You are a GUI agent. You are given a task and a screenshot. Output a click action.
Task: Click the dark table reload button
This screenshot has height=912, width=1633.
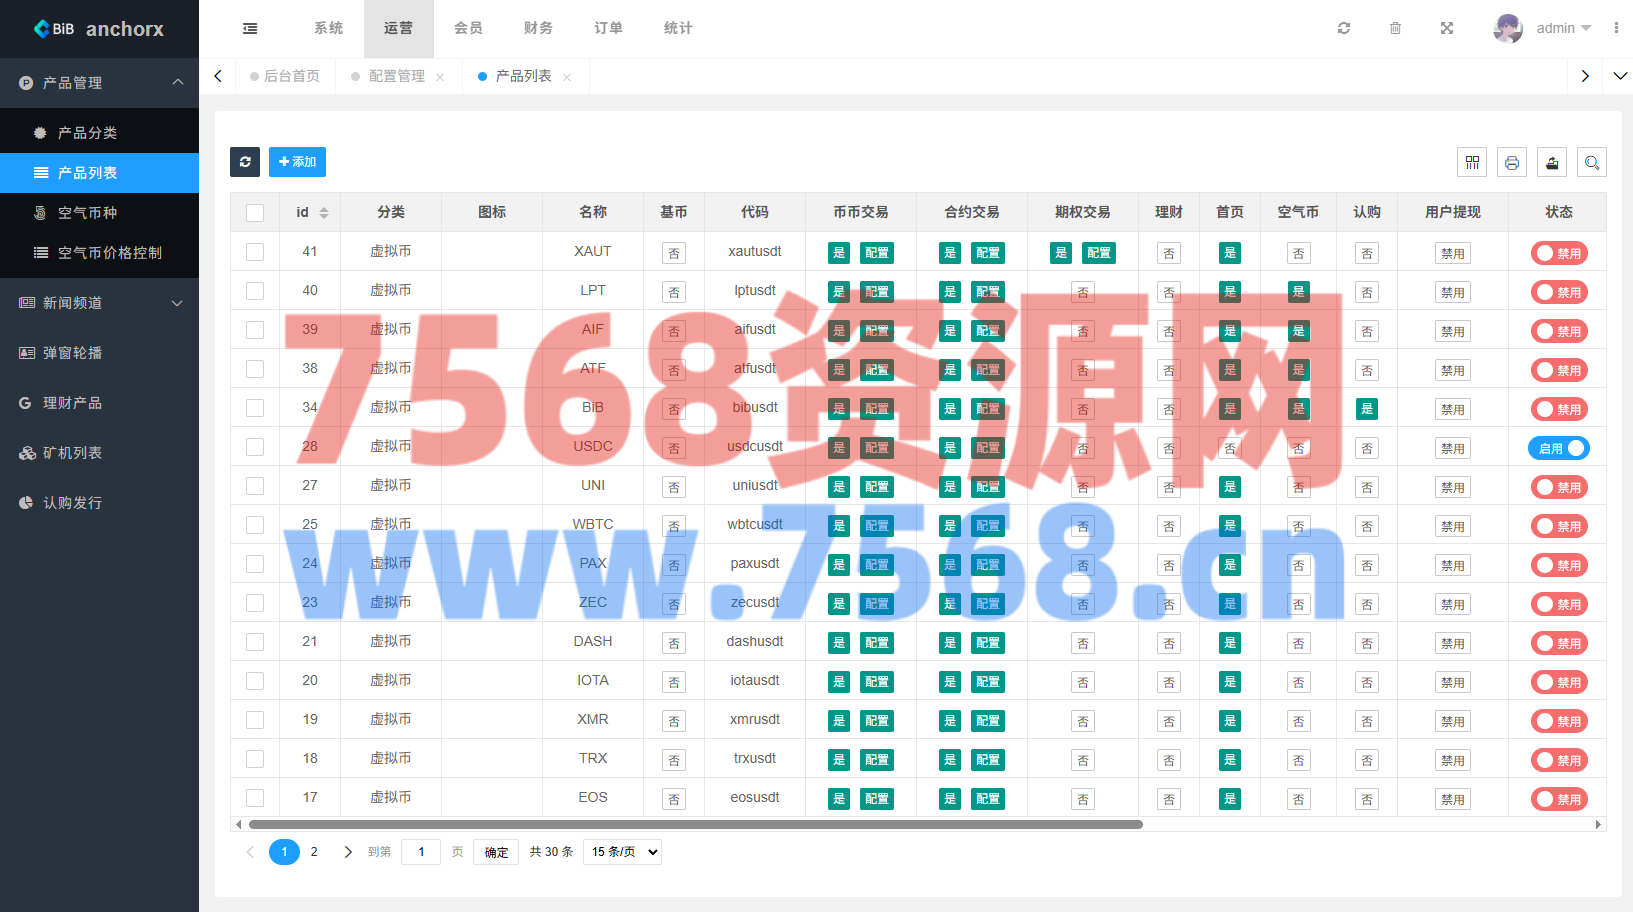(245, 162)
